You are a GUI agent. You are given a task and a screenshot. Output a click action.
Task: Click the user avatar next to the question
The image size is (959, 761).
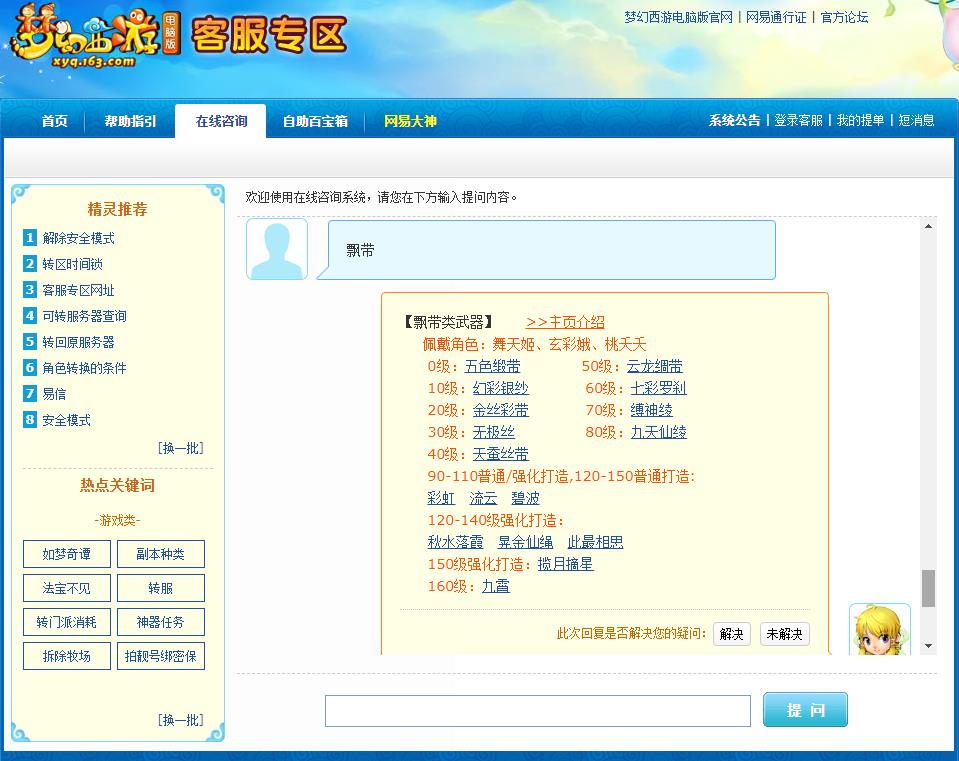coord(275,248)
